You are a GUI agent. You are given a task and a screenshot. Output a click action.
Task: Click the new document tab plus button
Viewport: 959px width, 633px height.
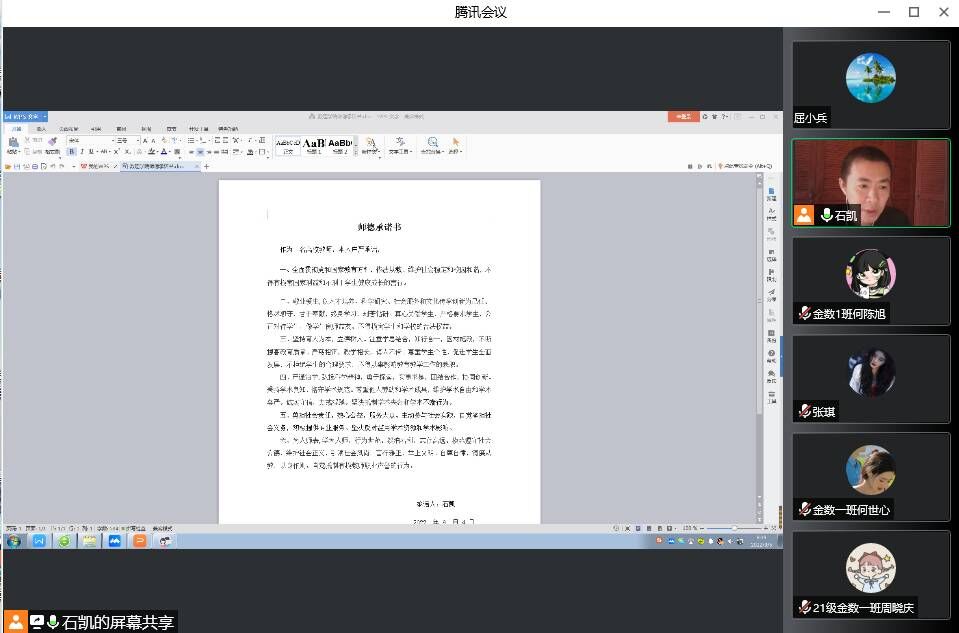207,166
